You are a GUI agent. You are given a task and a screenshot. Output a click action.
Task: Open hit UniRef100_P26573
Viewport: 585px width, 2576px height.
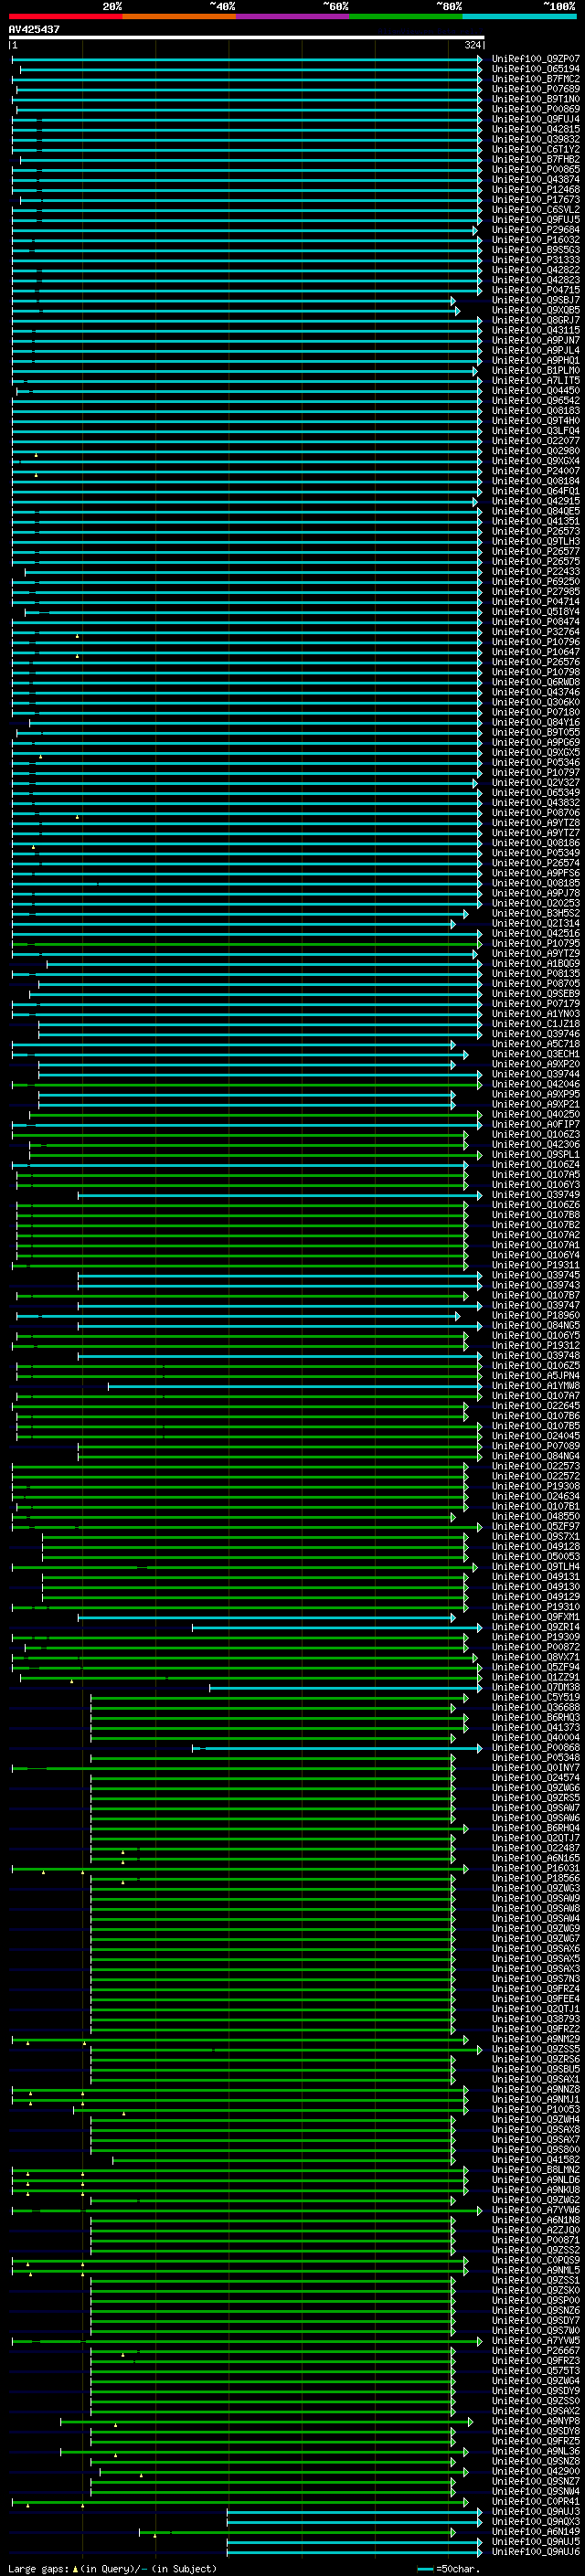536,531
